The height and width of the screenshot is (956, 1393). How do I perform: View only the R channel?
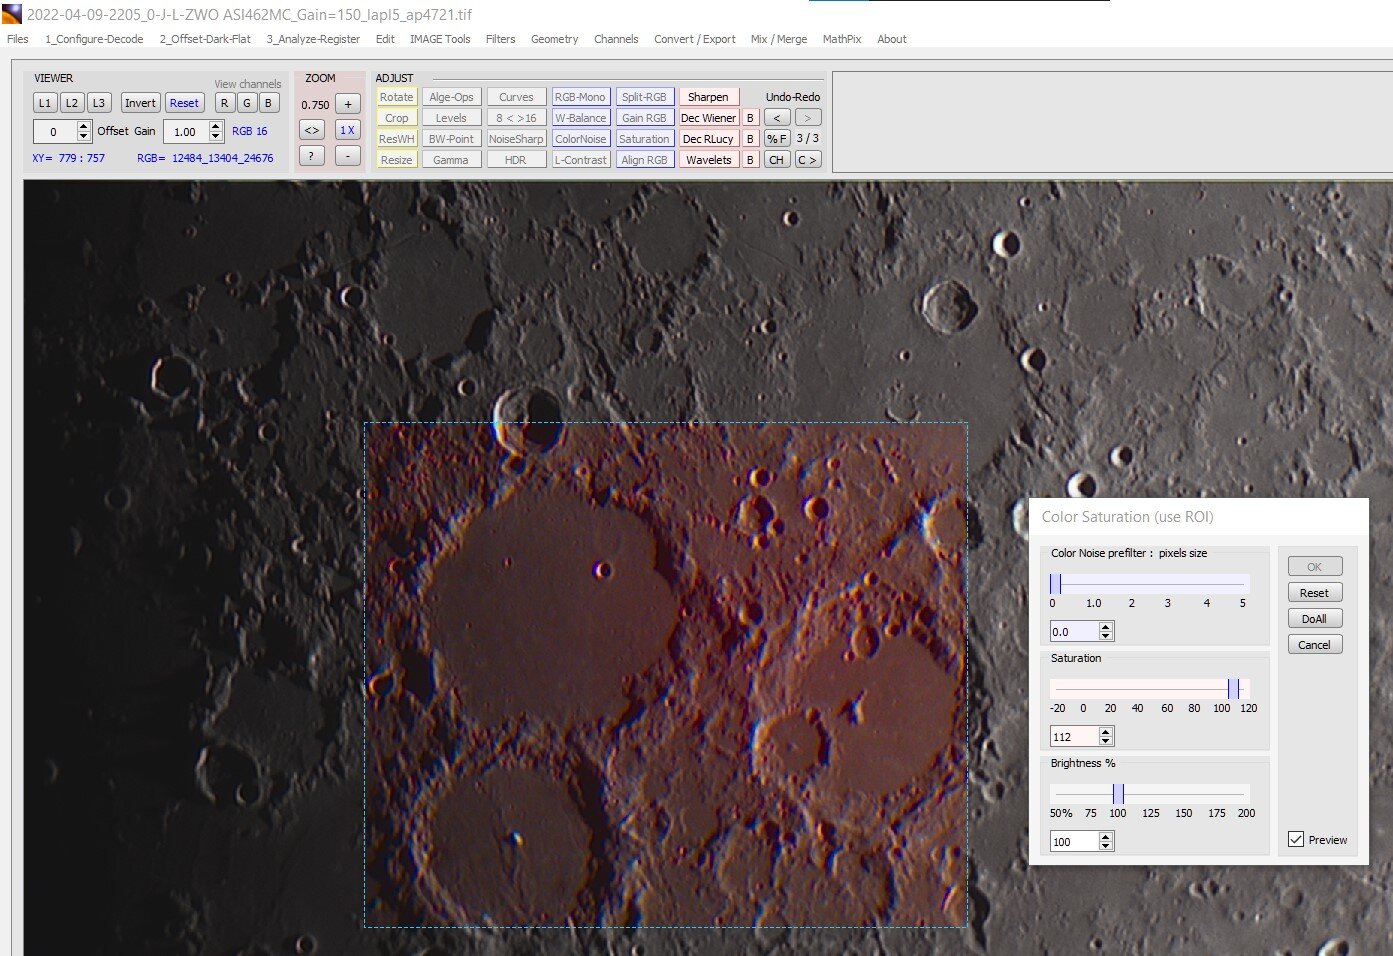(x=225, y=103)
